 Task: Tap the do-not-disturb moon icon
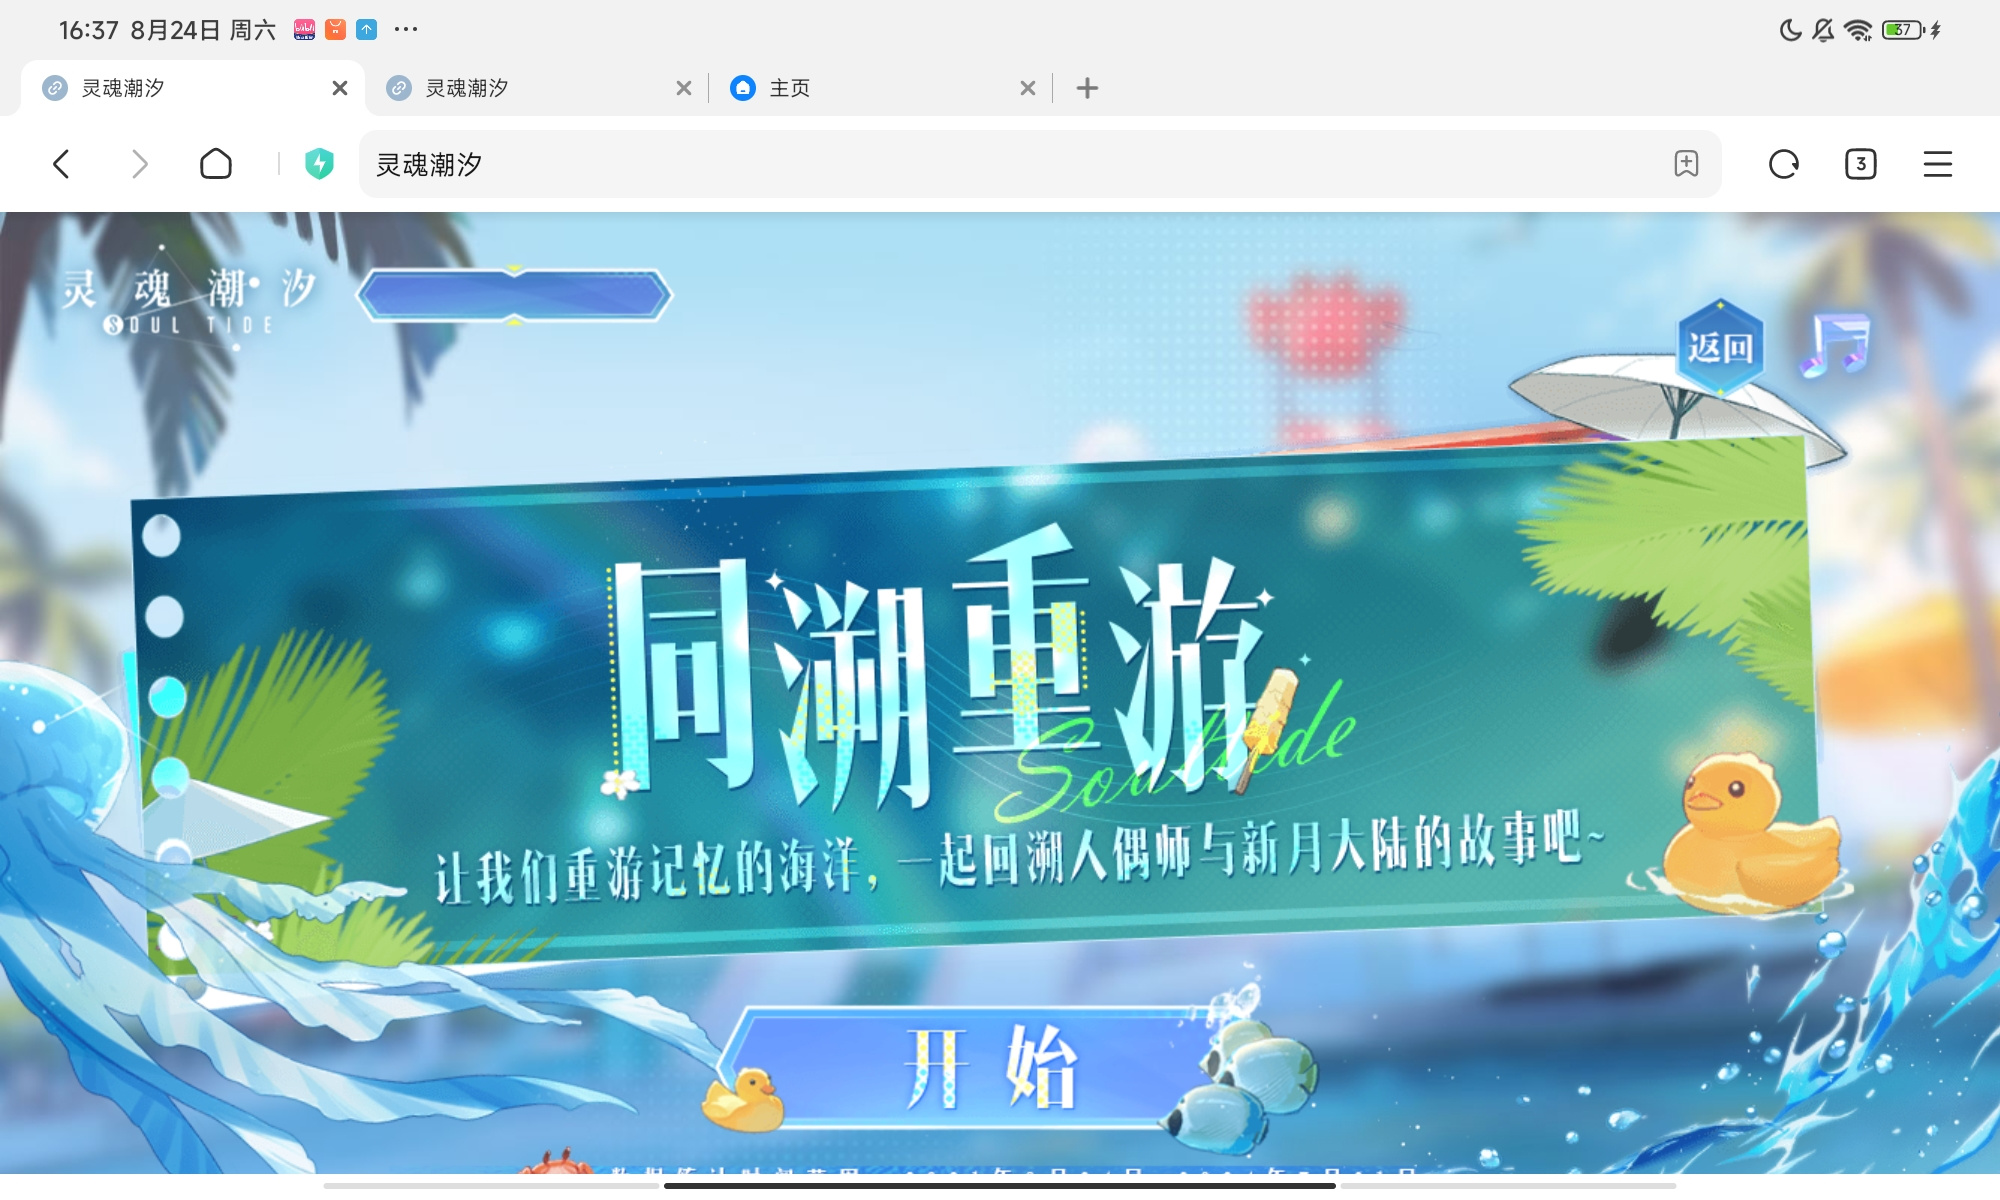tap(1790, 30)
